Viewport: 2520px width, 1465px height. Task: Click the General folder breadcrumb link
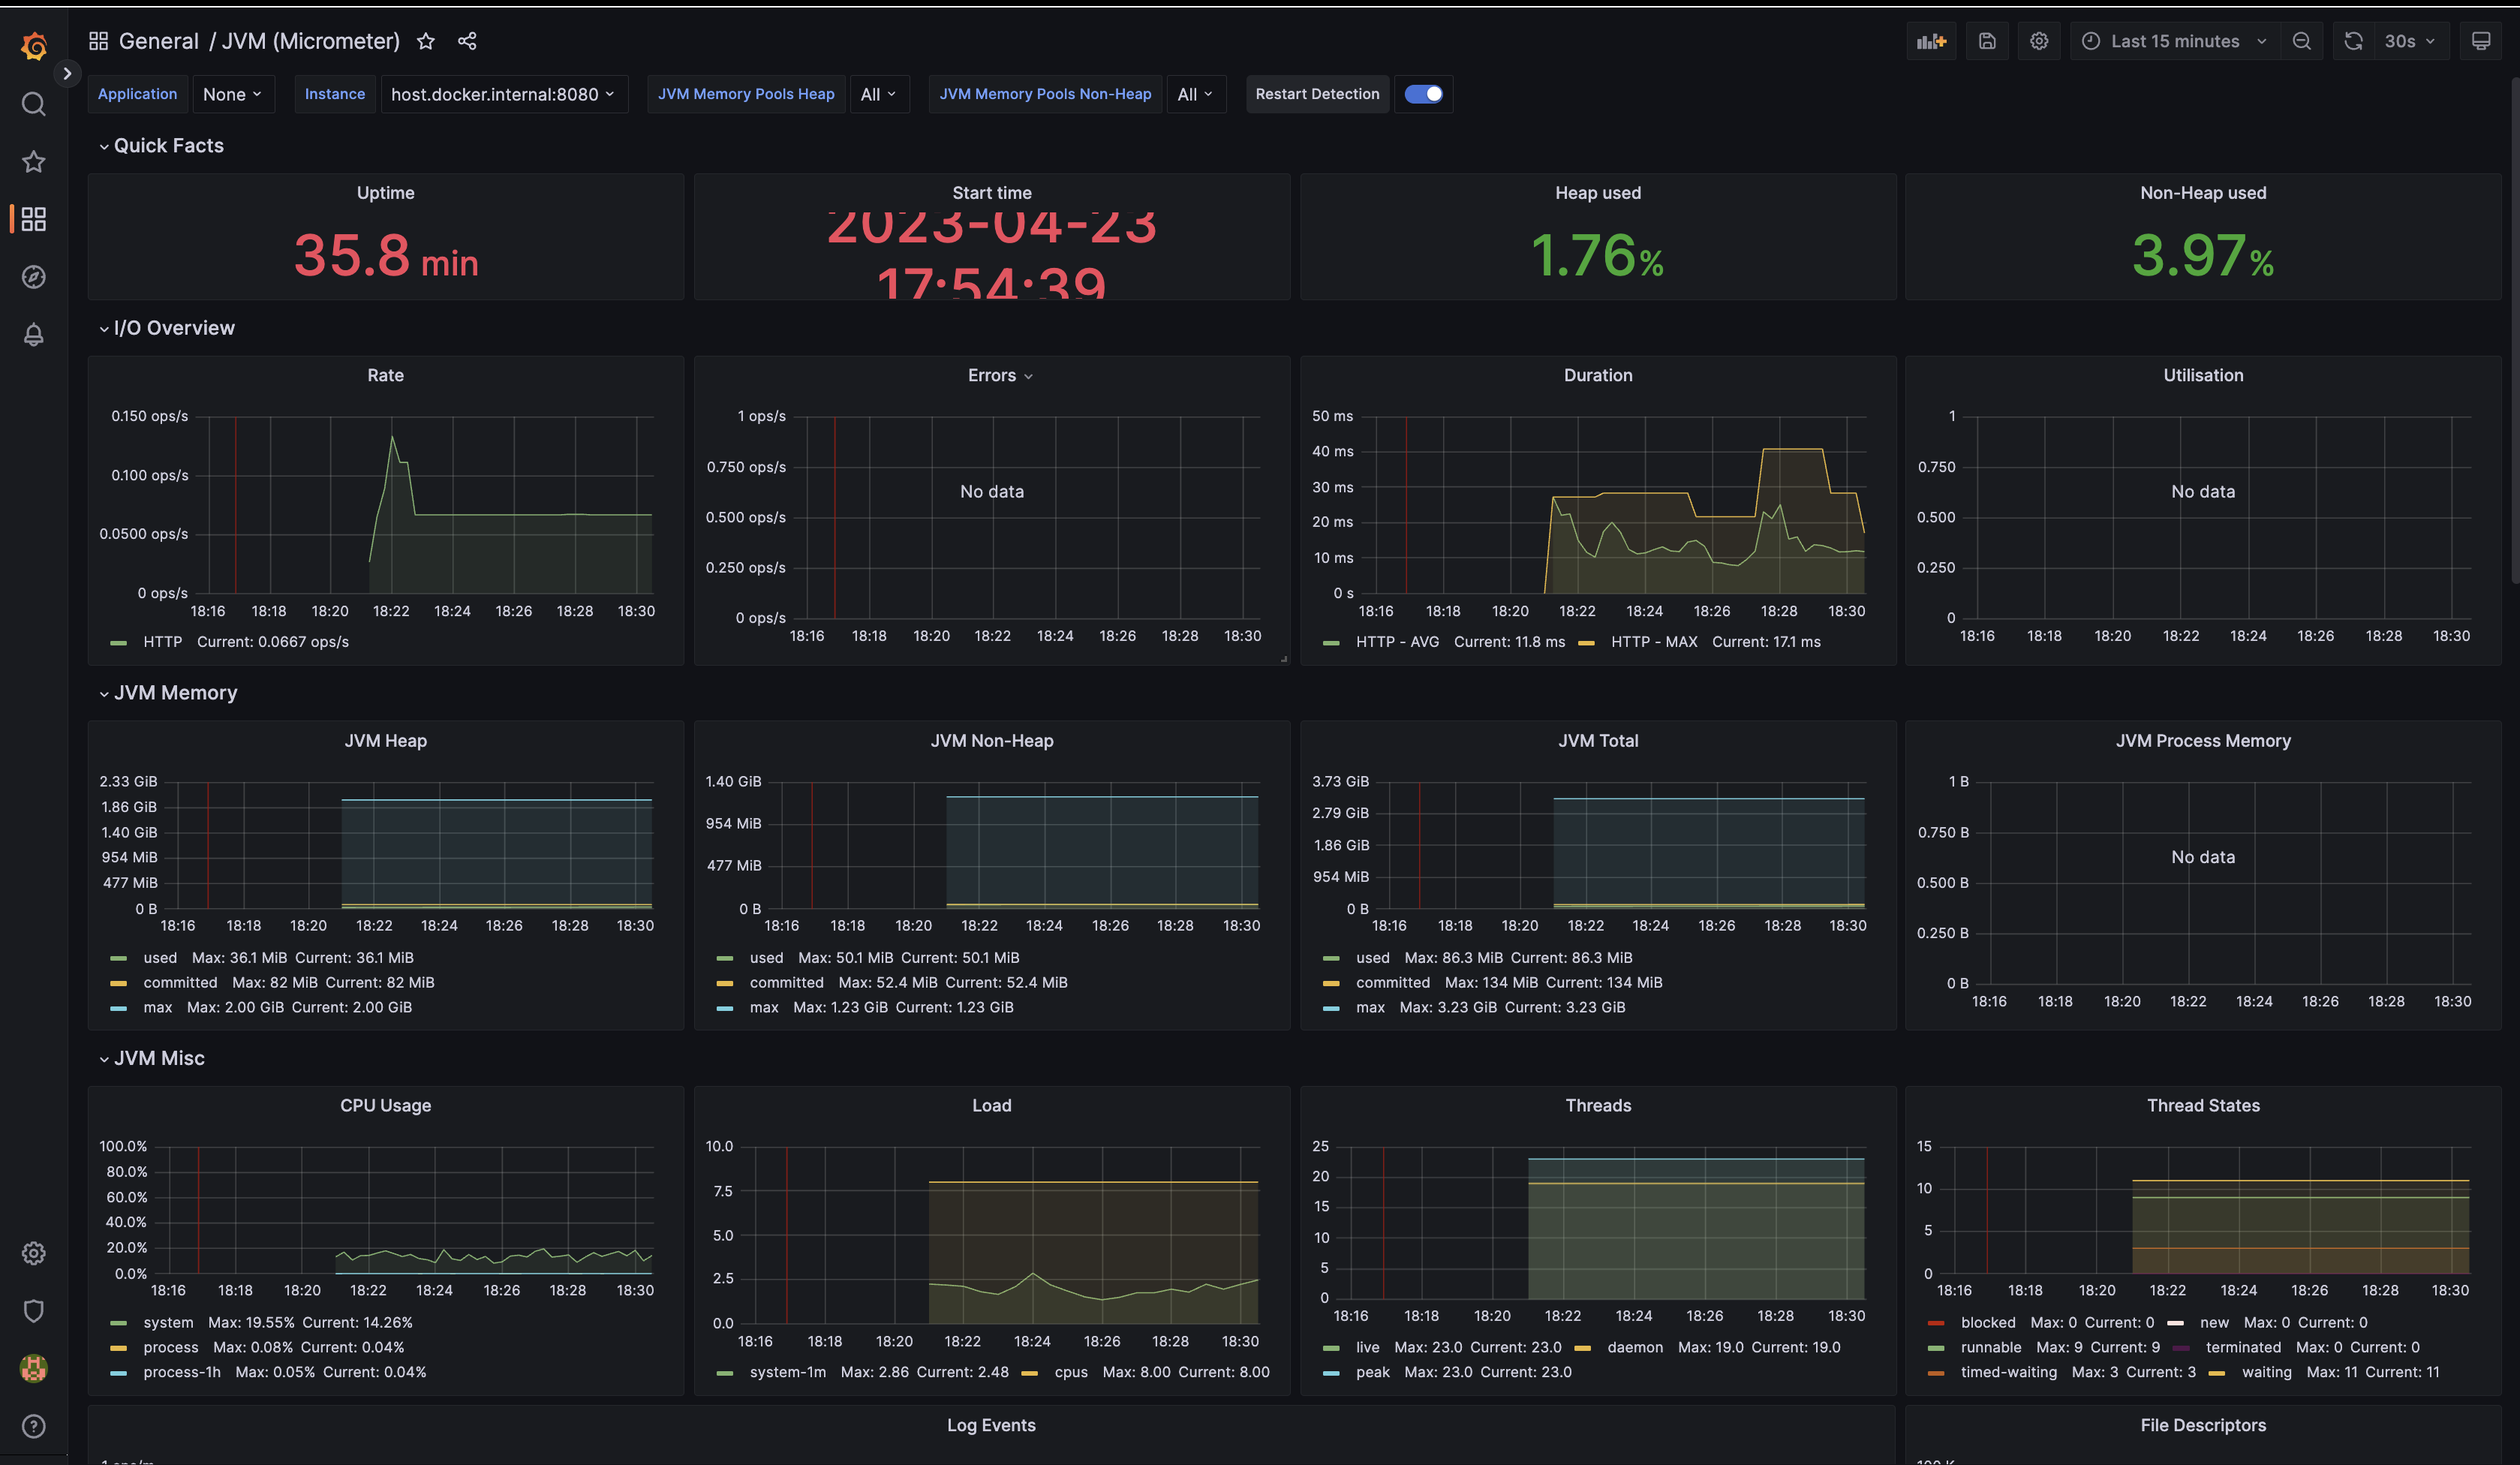pyautogui.click(x=158, y=41)
